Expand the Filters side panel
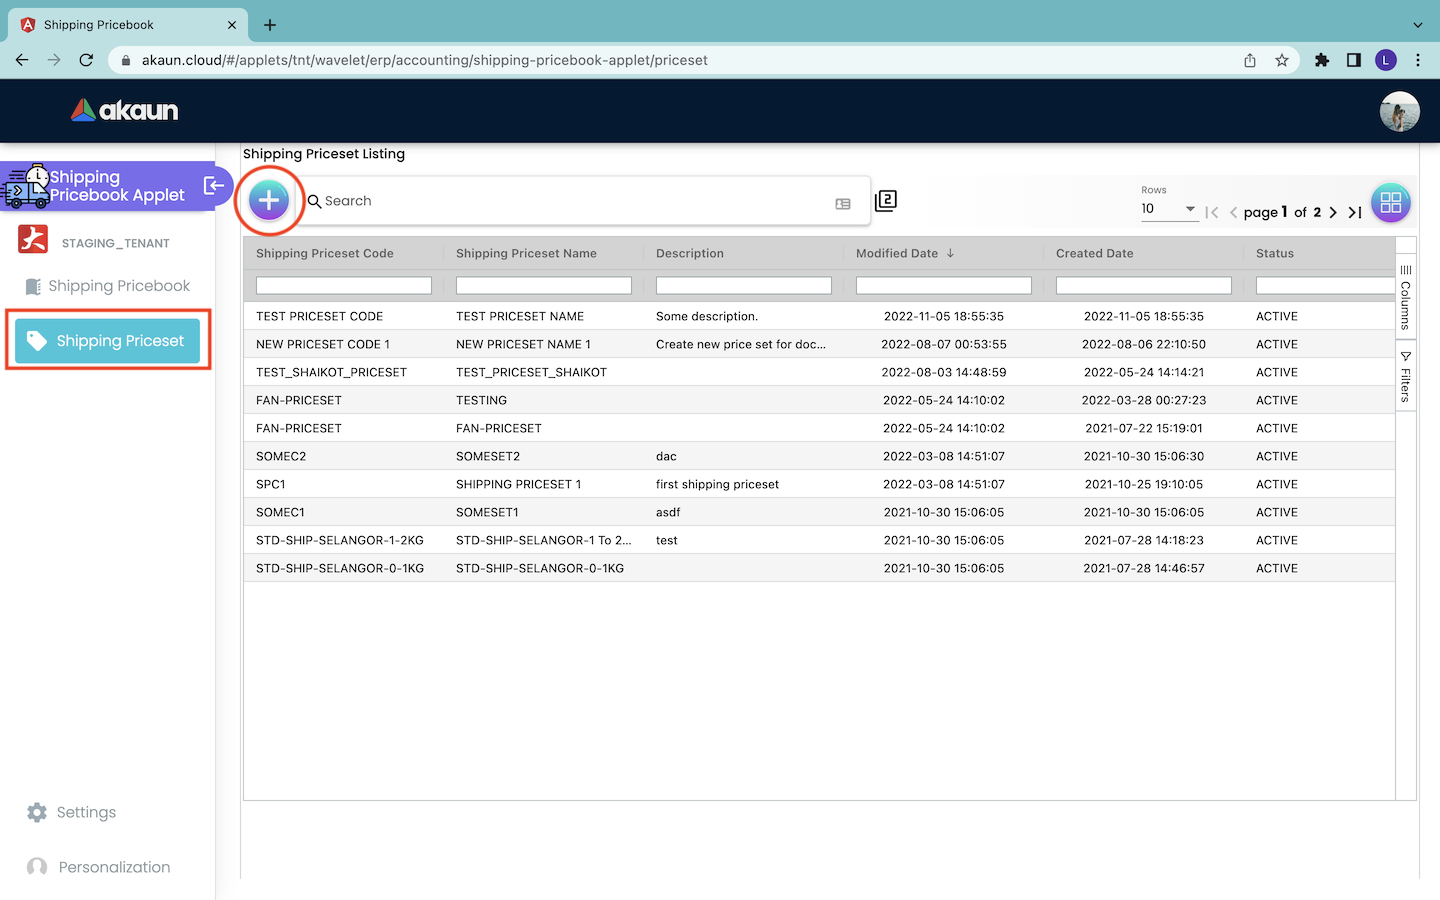Screen dimensions: 1440x900 pyautogui.click(x=1406, y=376)
